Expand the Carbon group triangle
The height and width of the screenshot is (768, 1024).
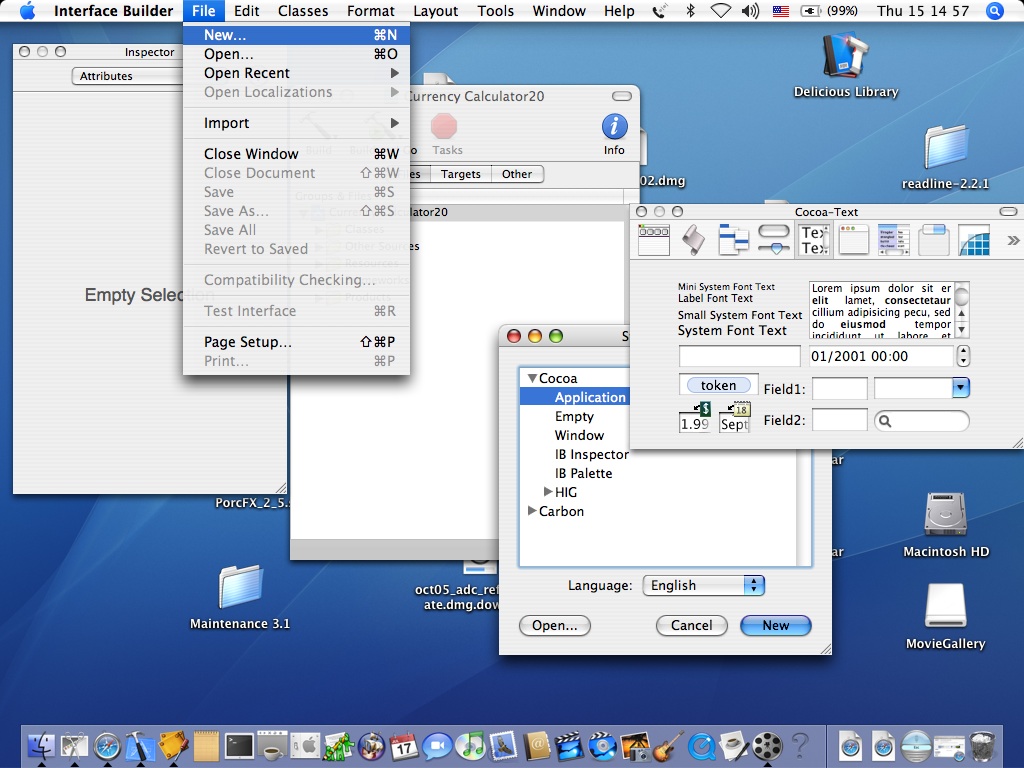pos(532,510)
